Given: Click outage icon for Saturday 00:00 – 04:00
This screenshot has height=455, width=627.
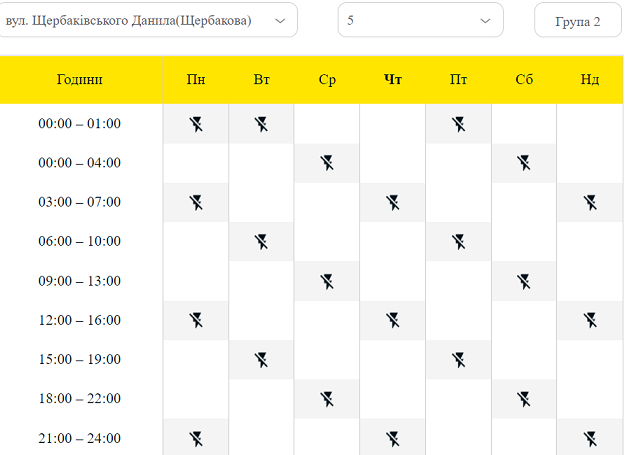Looking at the screenshot, I should (x=524, y=163).
